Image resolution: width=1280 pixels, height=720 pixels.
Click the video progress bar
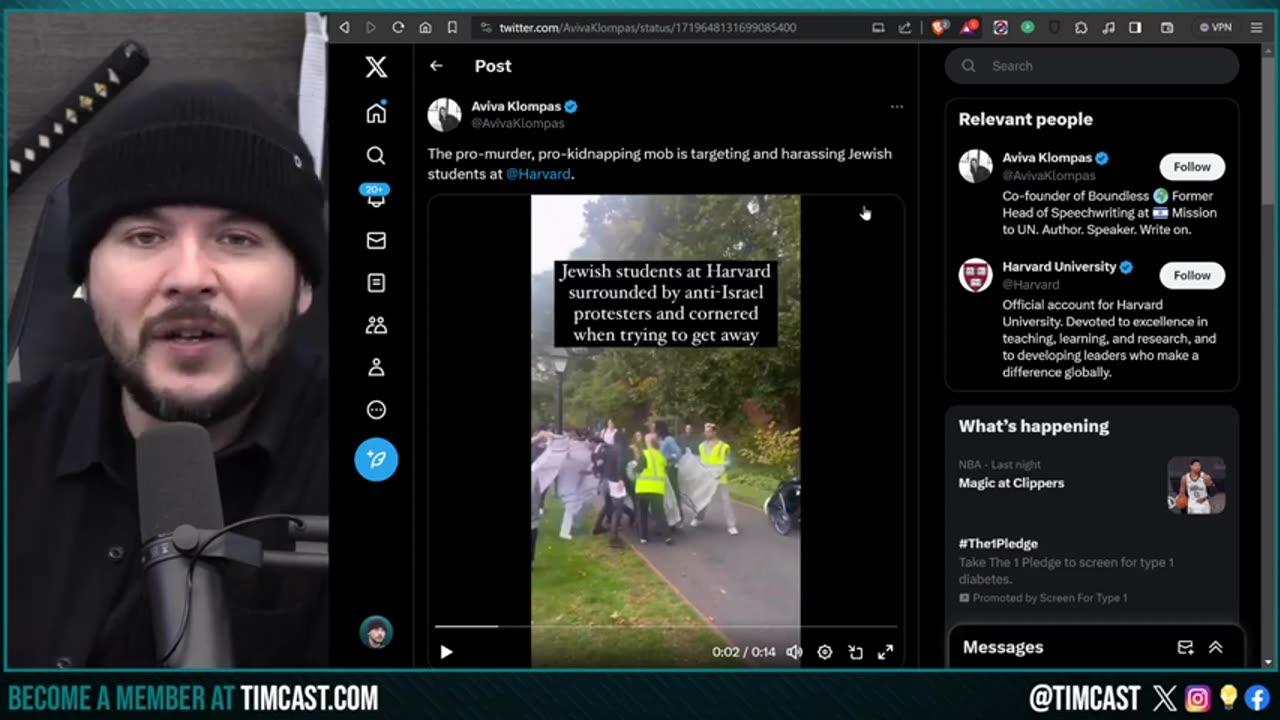click(x=665, y=627)
